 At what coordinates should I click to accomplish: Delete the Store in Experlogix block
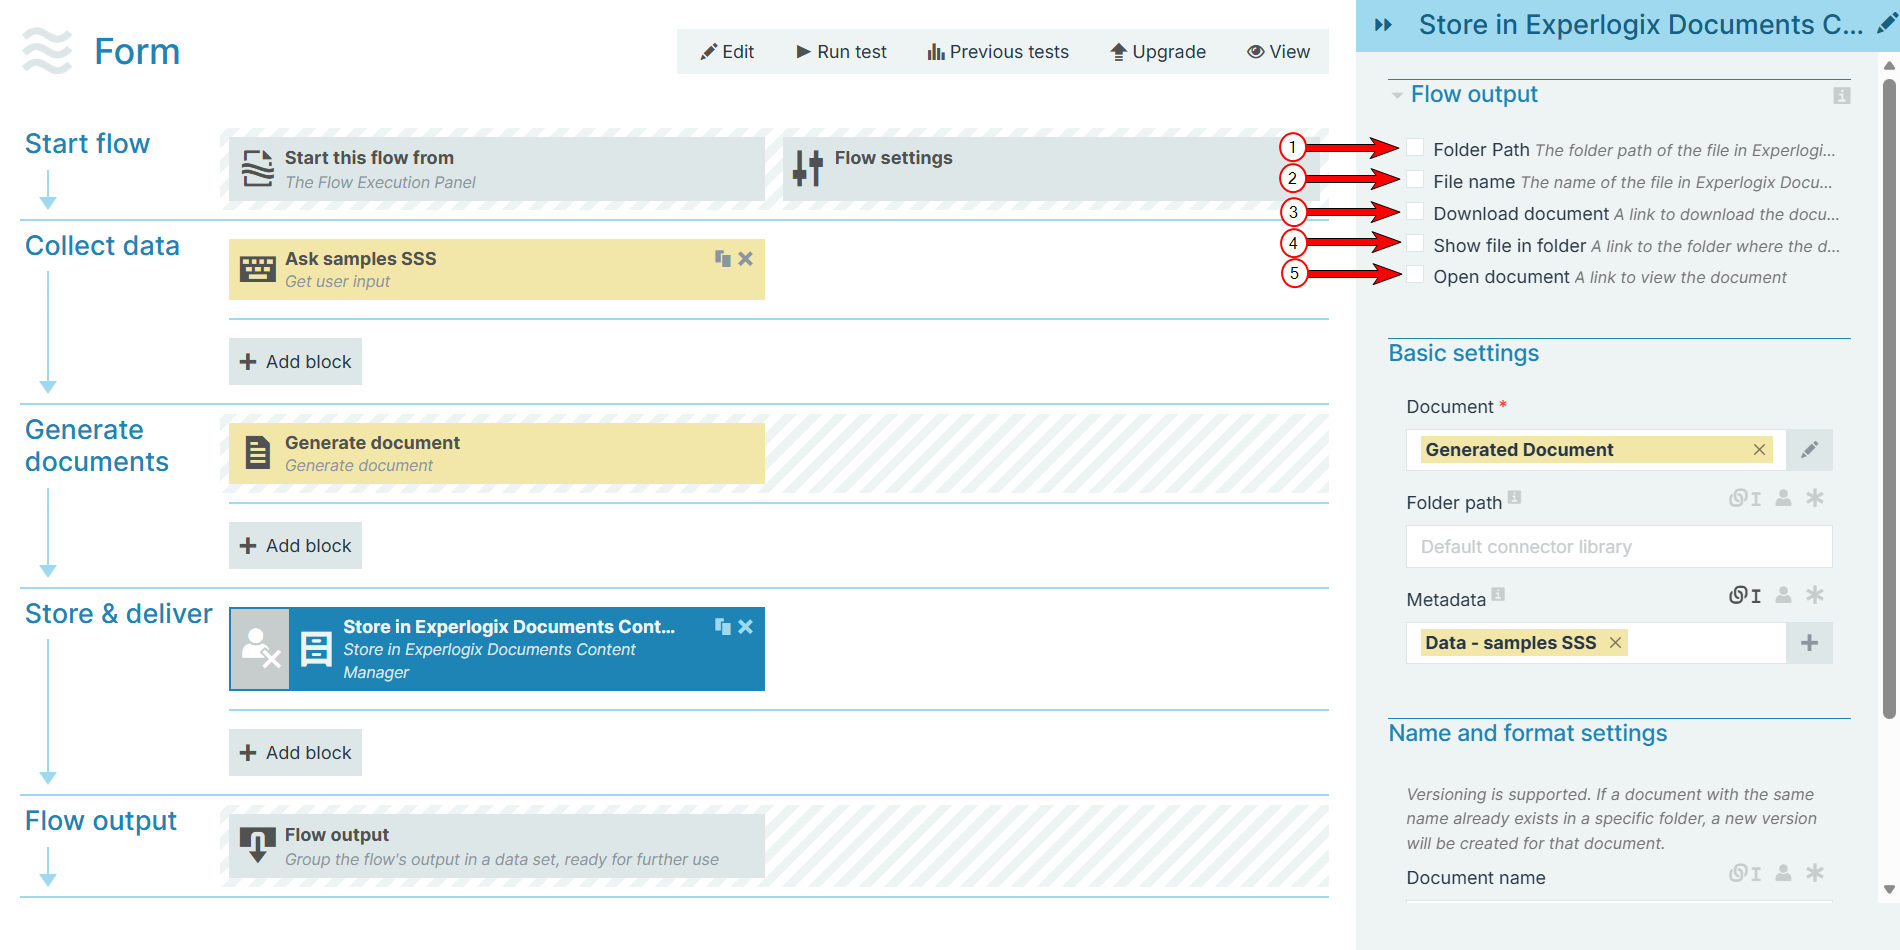pyautogui.click(x=746, y=626)
